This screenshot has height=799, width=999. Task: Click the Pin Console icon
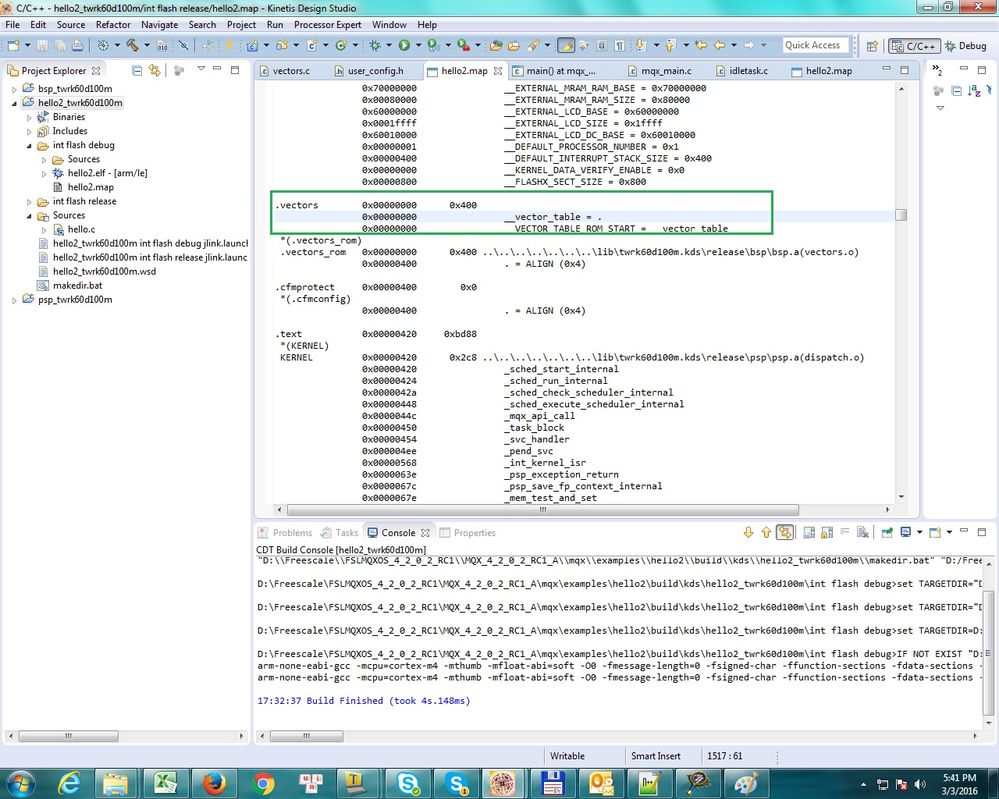(x=887, y=533)
